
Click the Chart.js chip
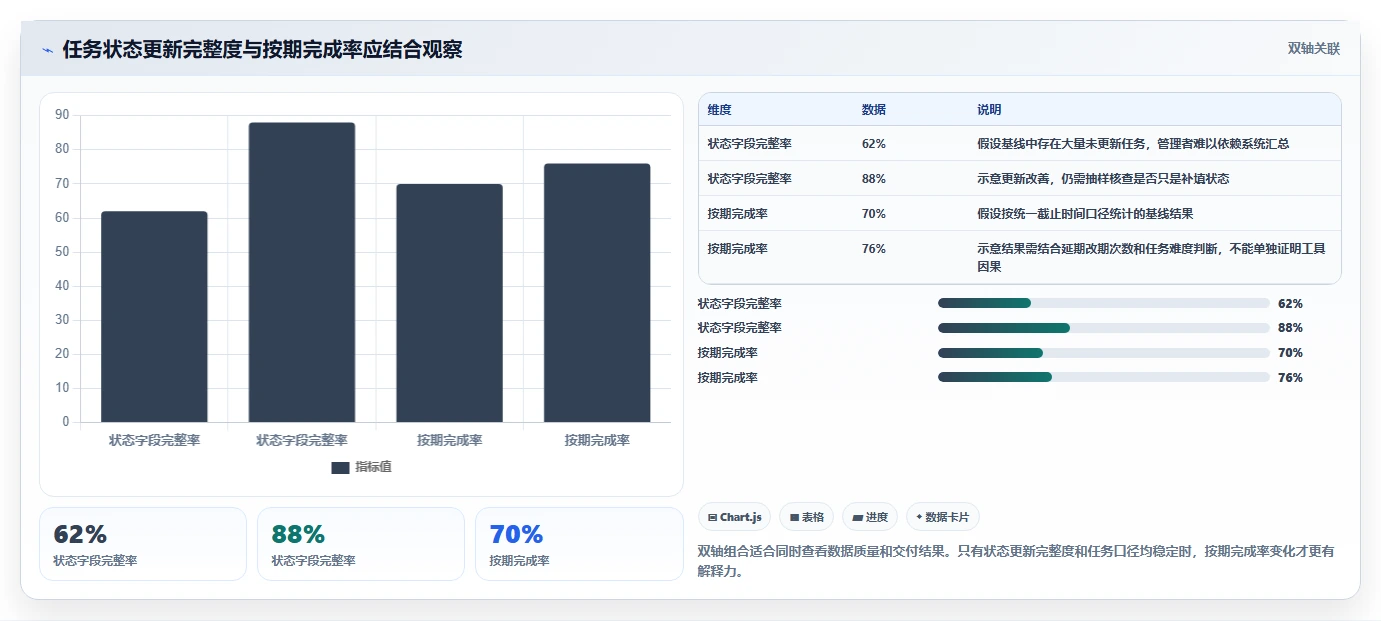click(734, 517)
